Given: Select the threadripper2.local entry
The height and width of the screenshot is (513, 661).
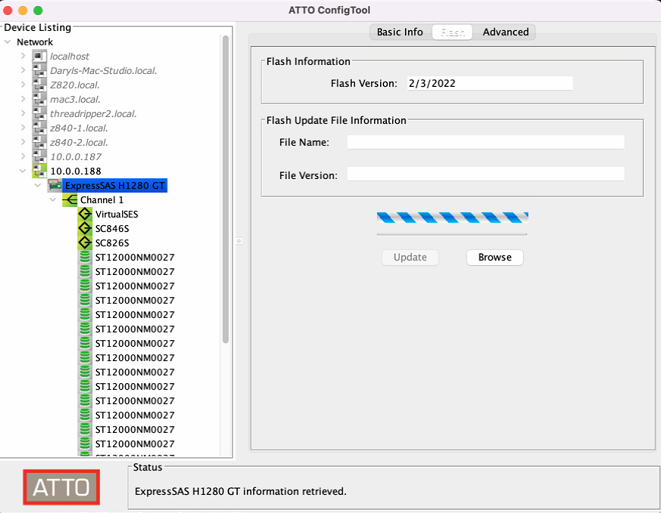Looking at the screenshot, I should pos(93,113).
